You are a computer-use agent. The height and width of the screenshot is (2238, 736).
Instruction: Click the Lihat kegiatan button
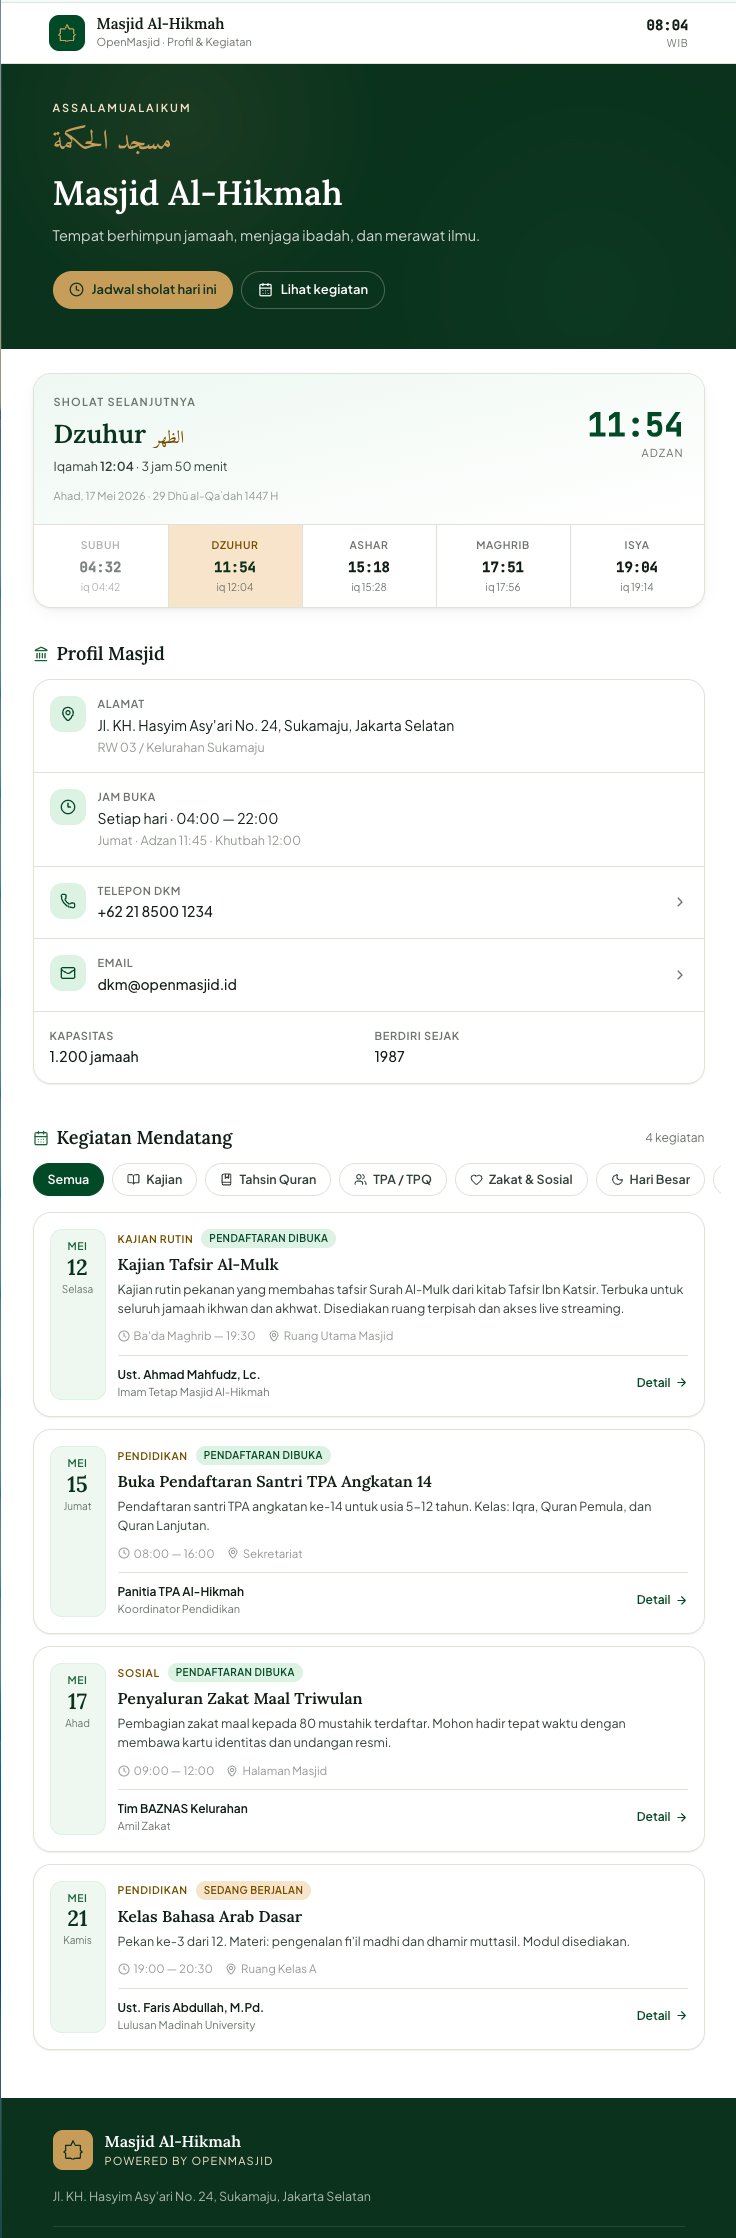tap(313, 290)
